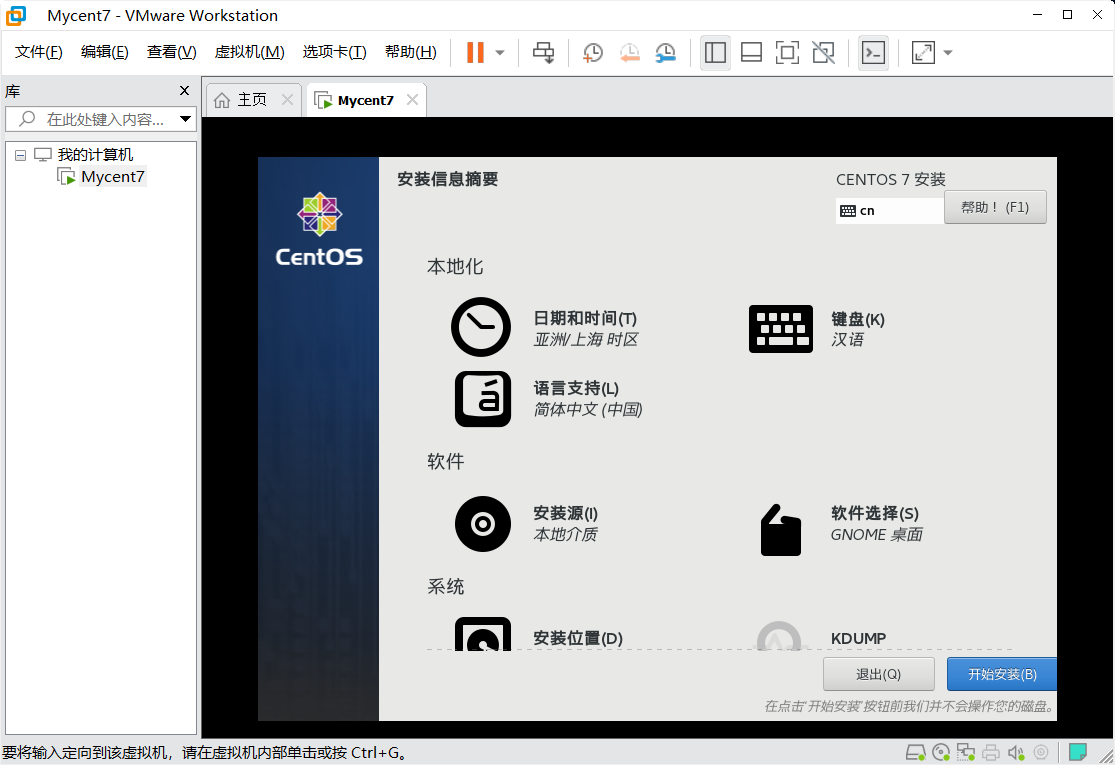Click the grayed circular device status bar icon
Viewport: 1115px width, 765px height.
[x=1040, y=752]
